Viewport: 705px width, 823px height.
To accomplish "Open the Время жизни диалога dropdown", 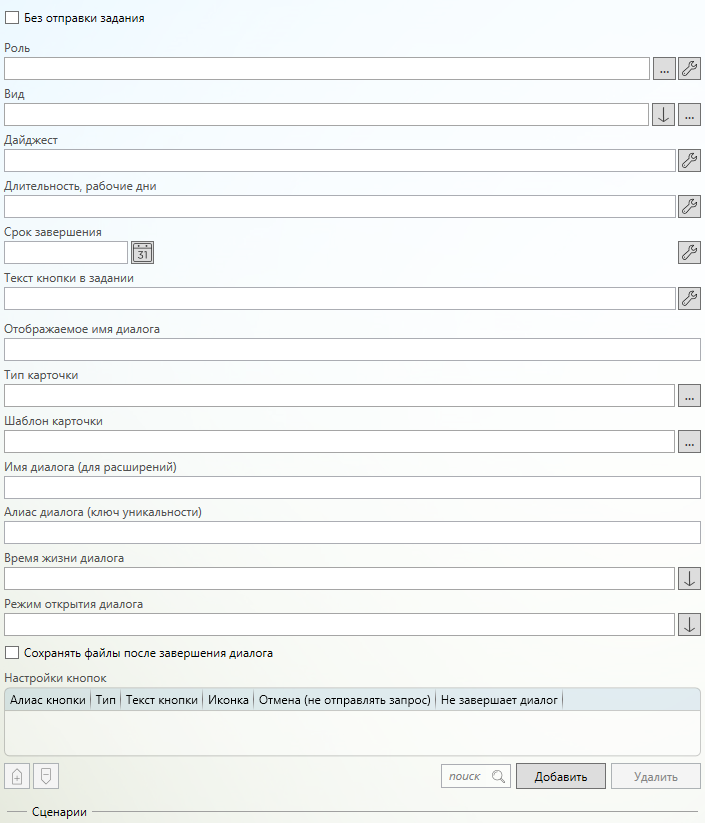I will click(689, 578).
